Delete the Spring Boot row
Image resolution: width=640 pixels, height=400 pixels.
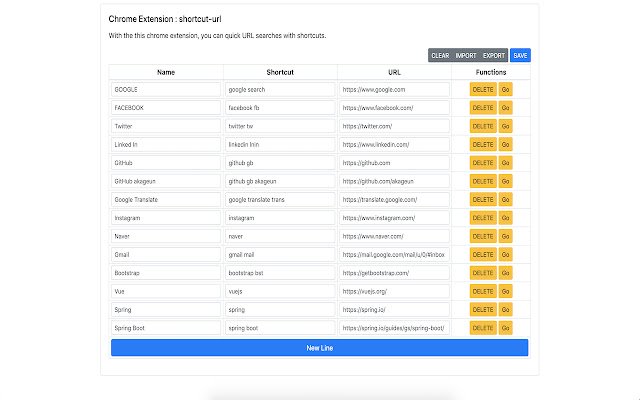tap(483, 328)
